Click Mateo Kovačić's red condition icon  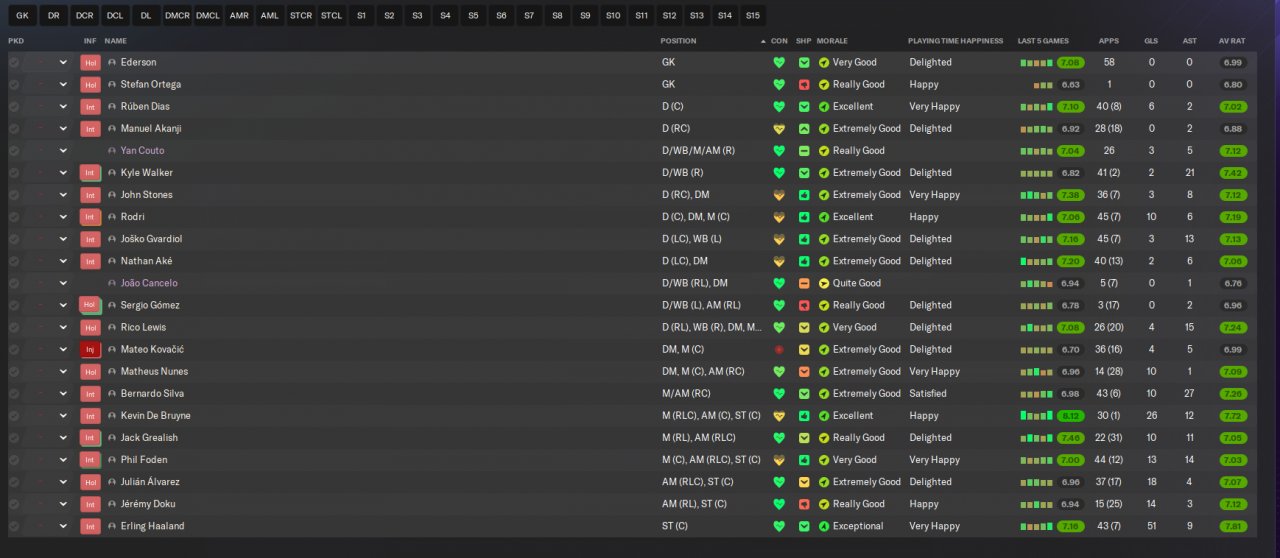(779, 349)
